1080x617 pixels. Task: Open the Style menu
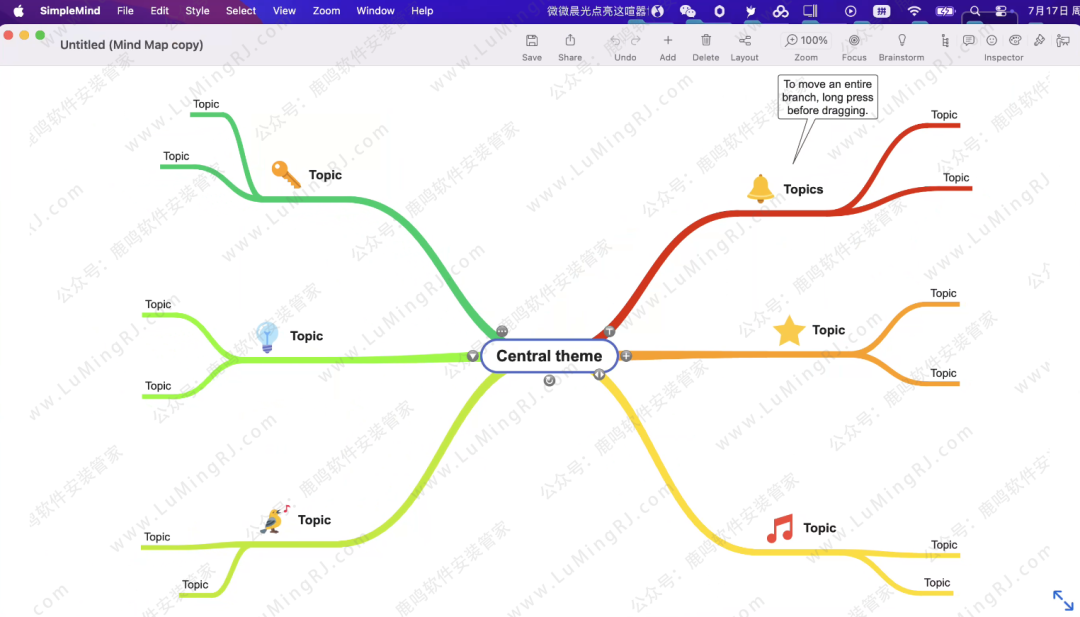point(197,11)
